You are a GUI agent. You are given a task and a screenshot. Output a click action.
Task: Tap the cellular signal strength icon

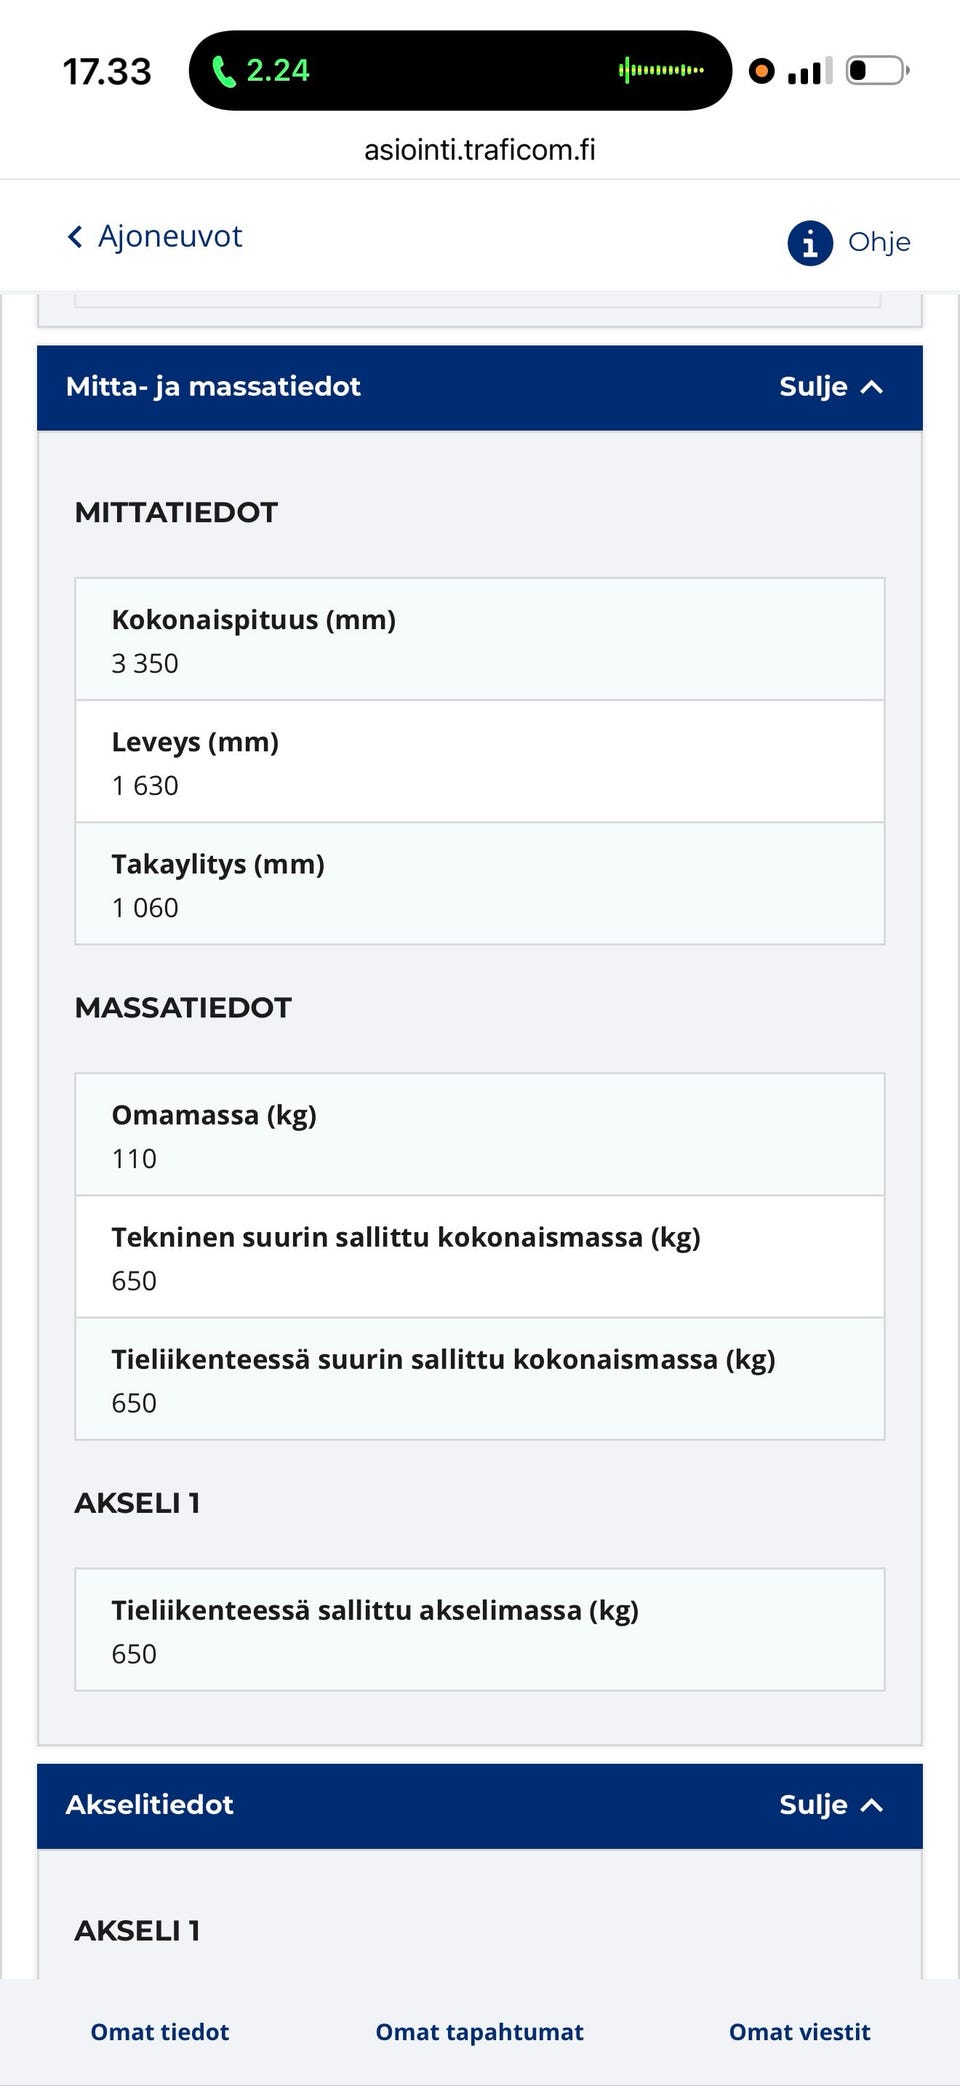pyautogui.click(x=809, y=72)
